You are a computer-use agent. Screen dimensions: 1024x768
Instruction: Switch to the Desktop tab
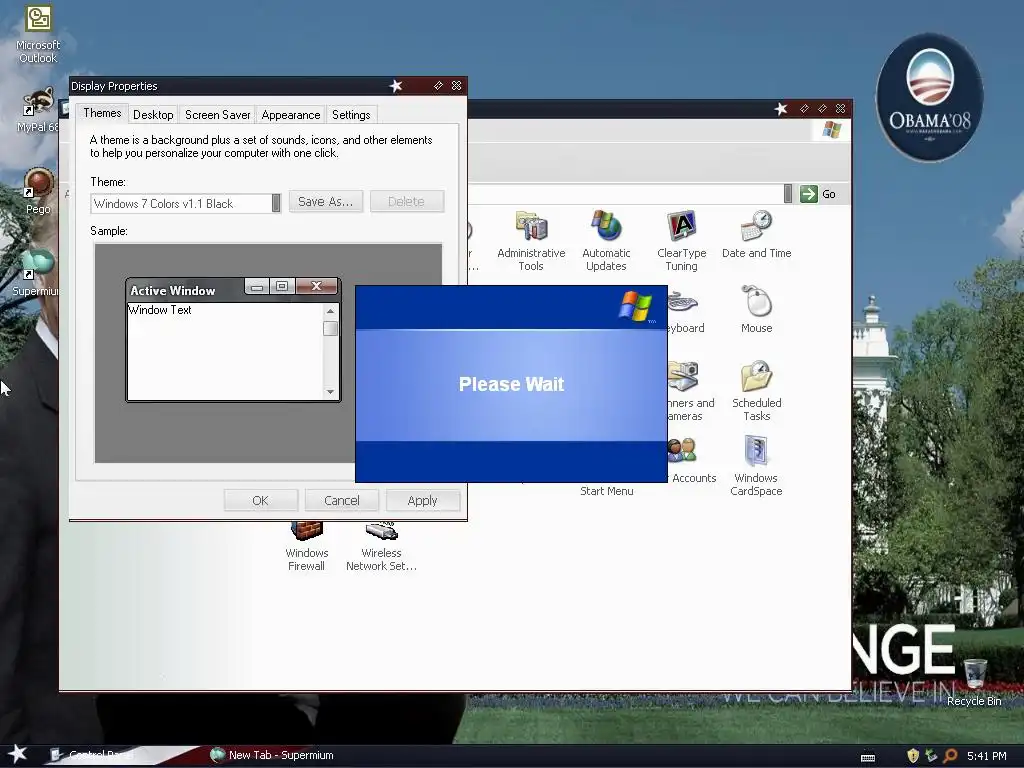(x=153, y=115)
